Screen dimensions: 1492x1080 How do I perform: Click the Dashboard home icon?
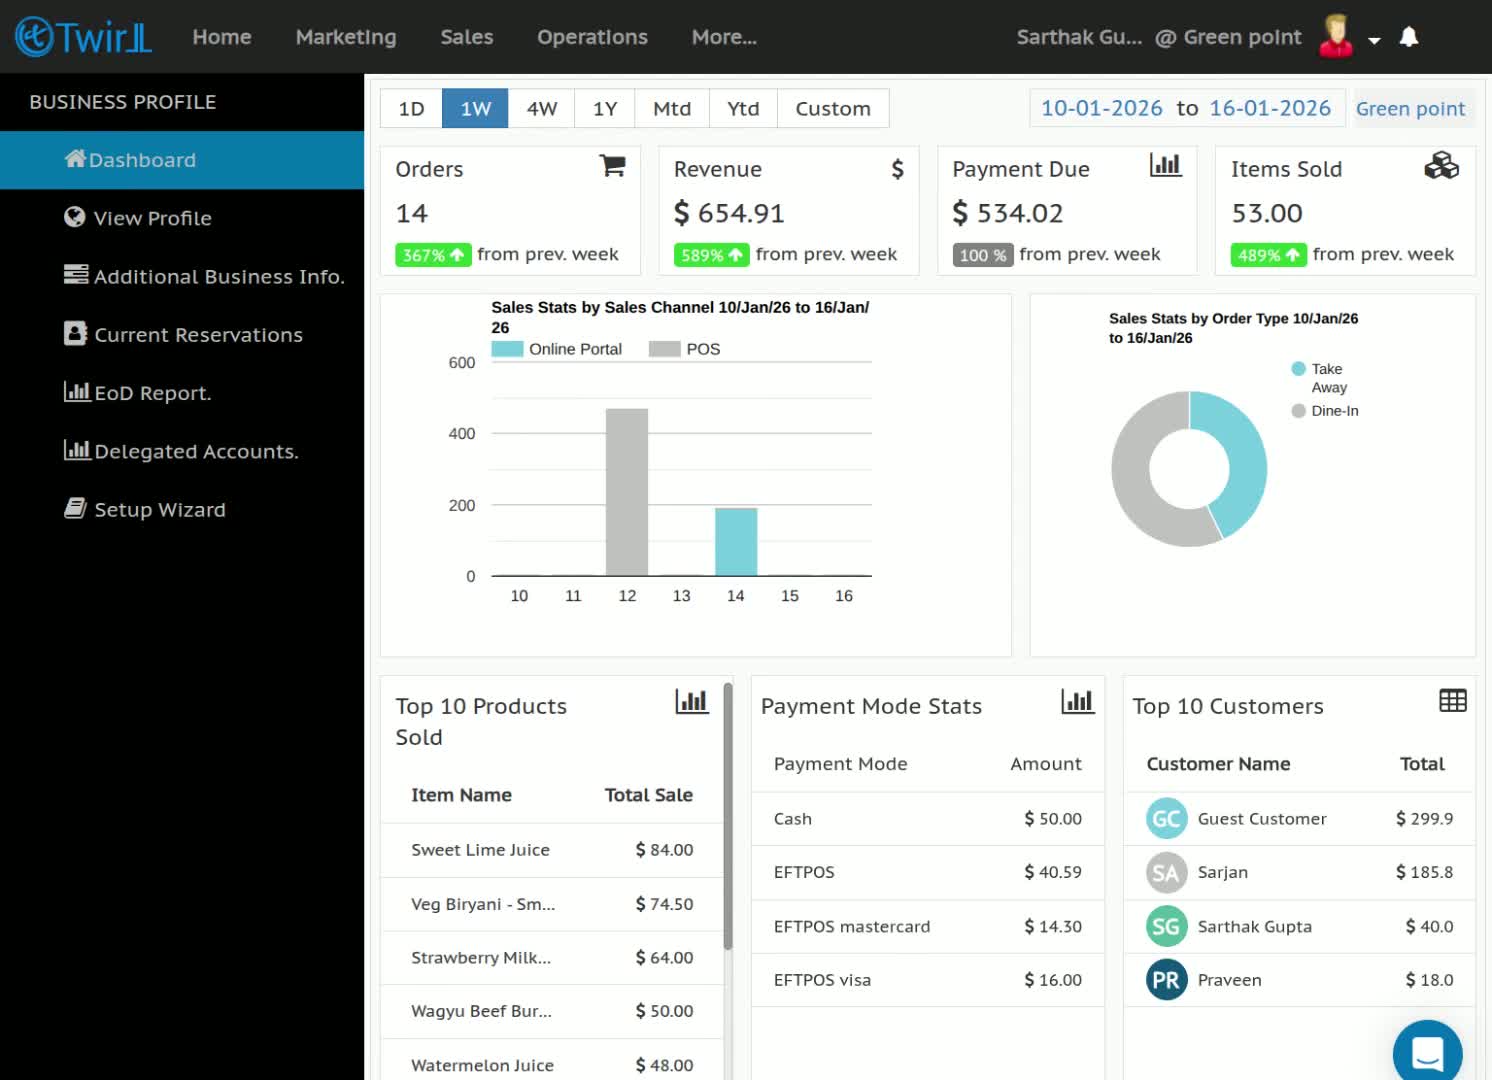click(75, 158)
